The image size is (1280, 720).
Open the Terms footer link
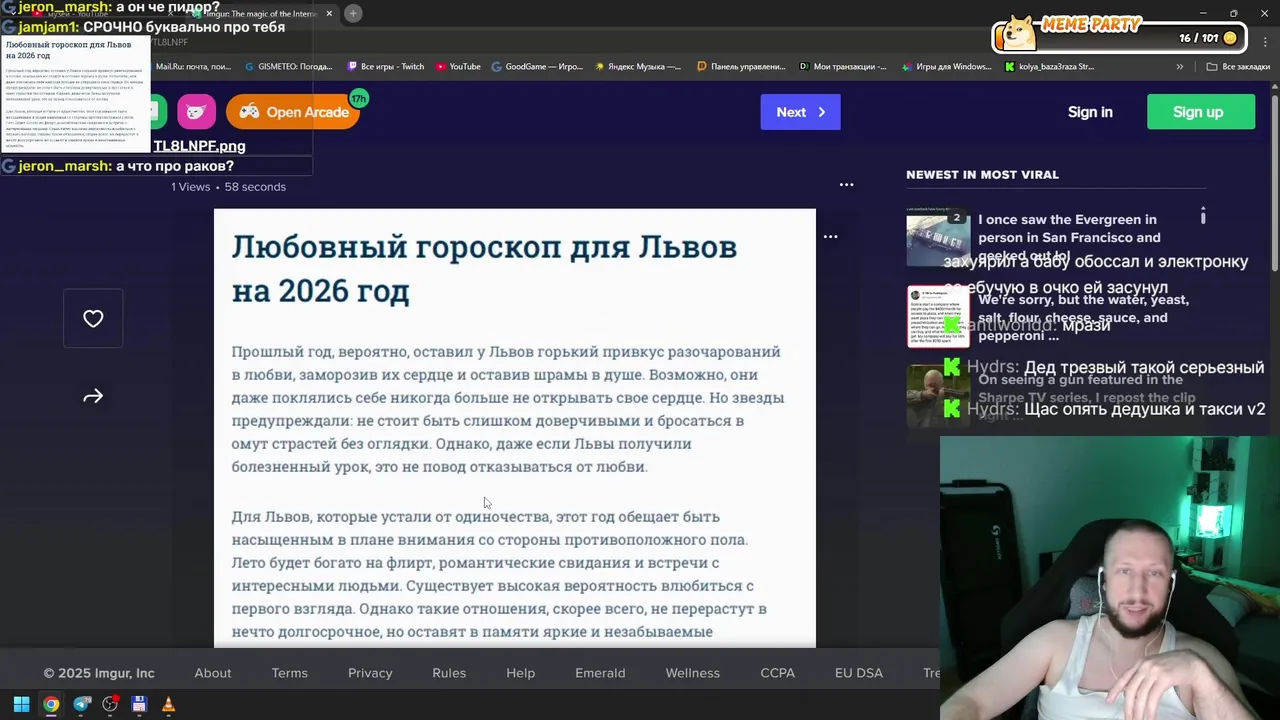(290, 673)
